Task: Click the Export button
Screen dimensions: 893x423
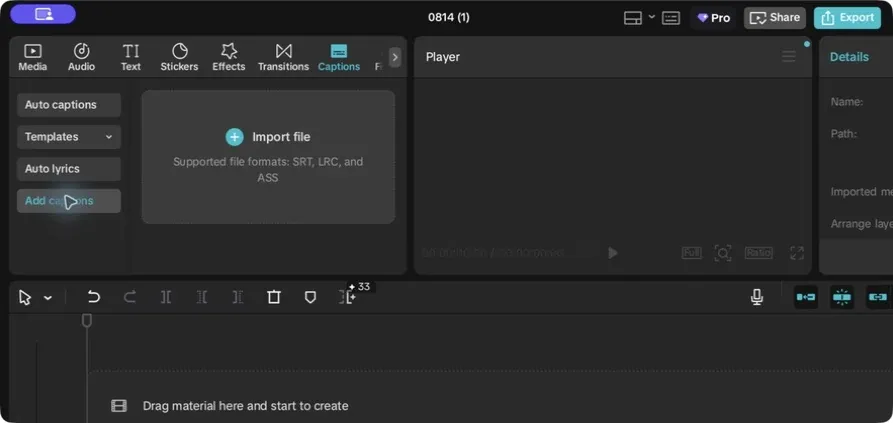Action: [847, 18]
